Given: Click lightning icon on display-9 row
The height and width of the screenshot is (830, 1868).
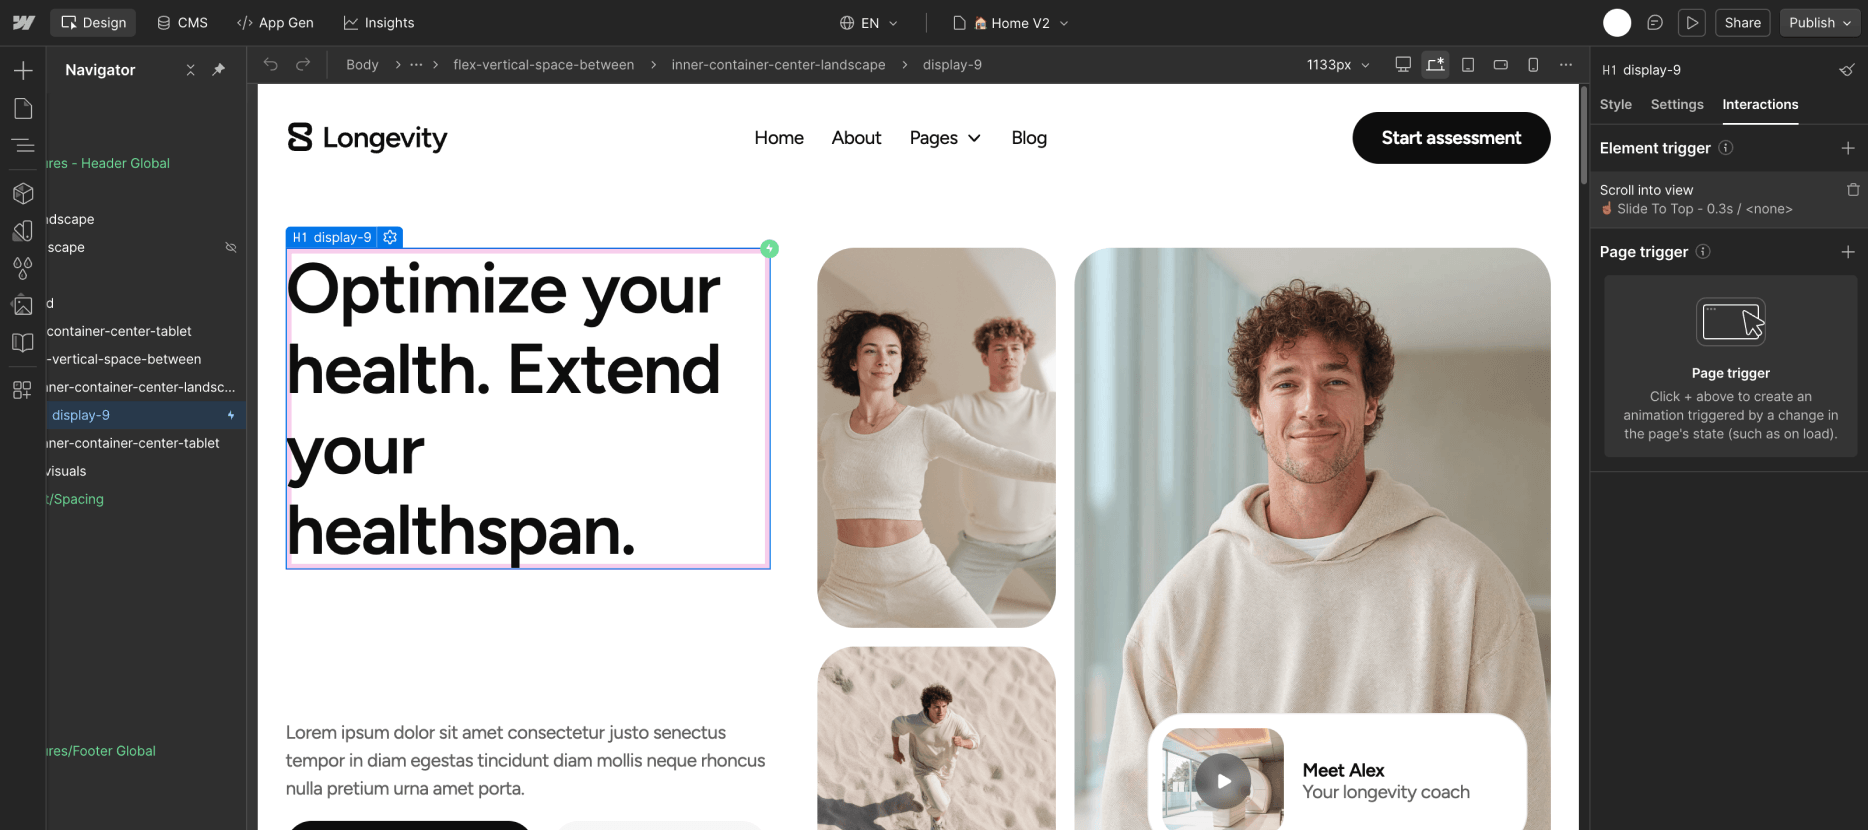Looking at the screenshot, I should pos(231,415).
